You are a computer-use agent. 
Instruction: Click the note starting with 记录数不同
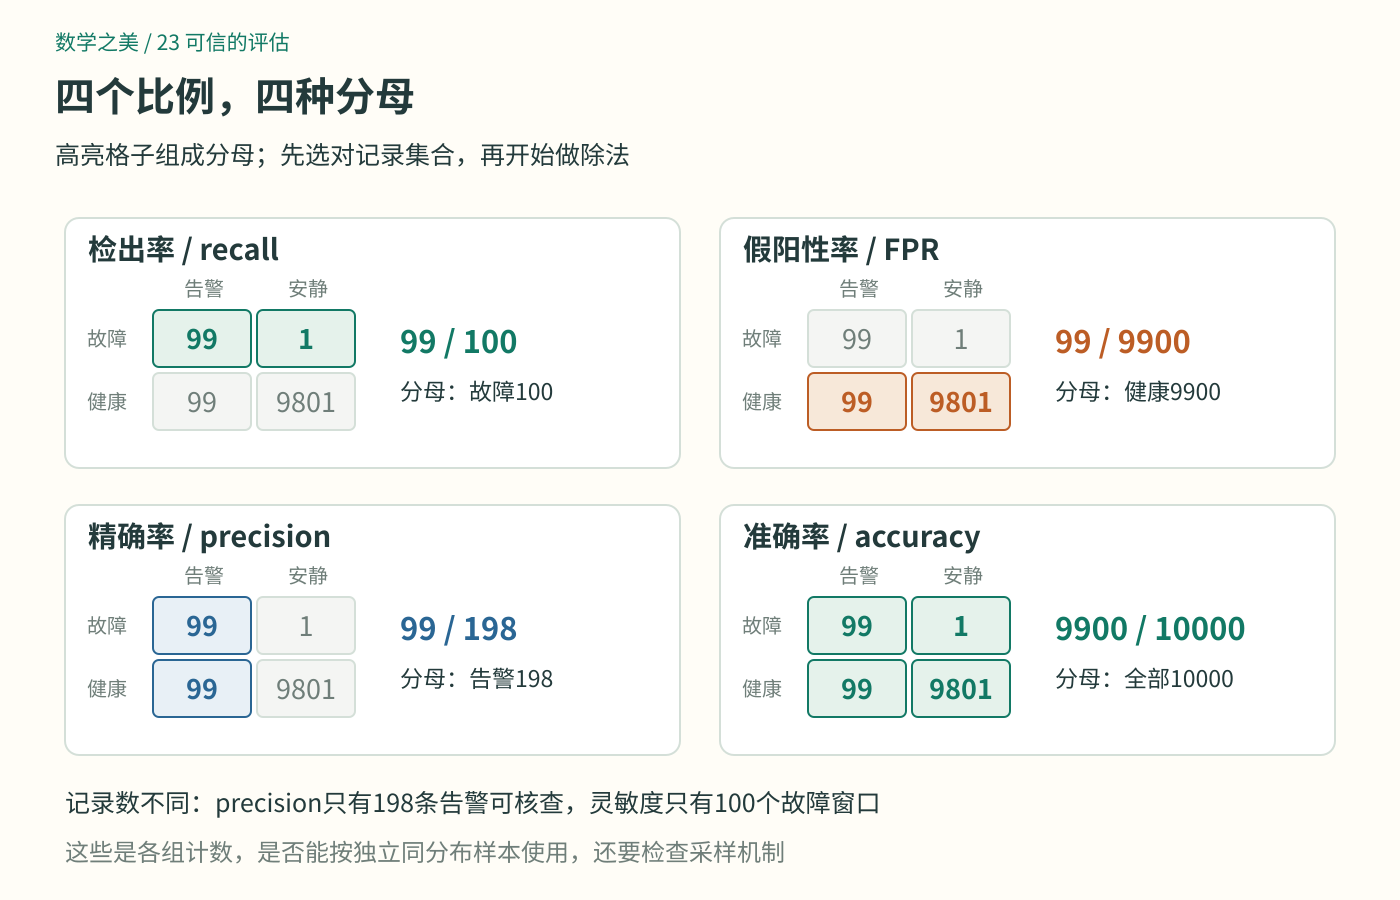[473, 803]
